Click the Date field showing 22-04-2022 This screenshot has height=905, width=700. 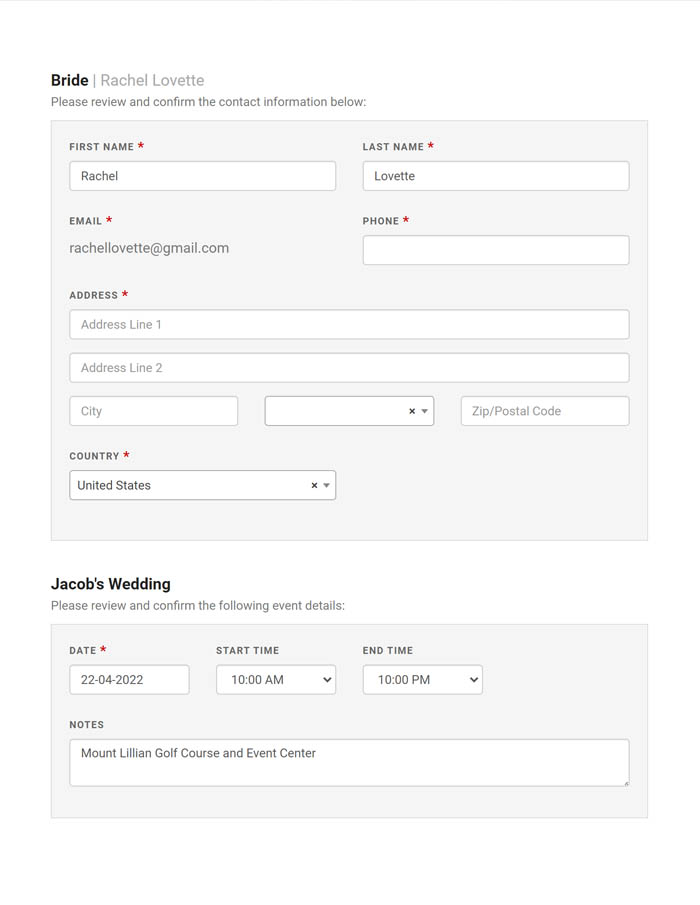(x=129, y=680)
